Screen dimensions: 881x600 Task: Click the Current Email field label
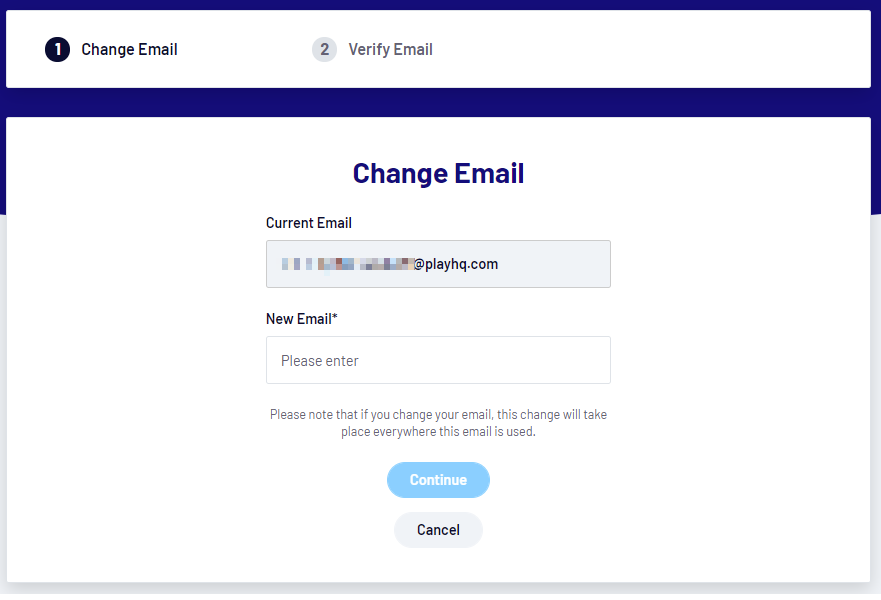point(309,223)
